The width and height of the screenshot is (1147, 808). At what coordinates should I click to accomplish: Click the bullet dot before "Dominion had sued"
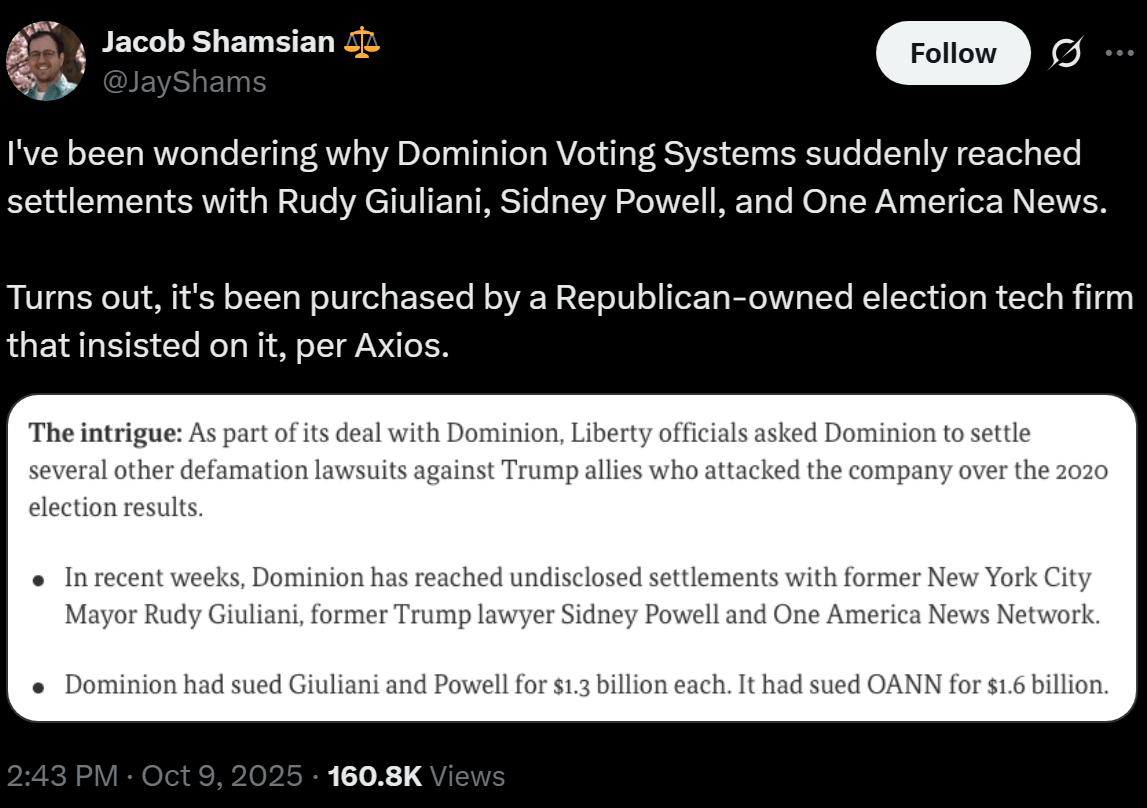38,688
